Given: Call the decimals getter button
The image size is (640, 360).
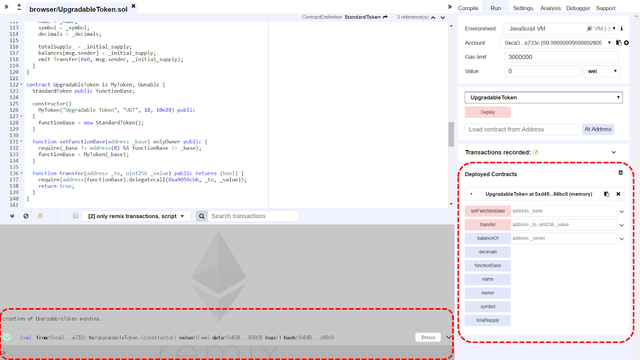Looking at the screenshot, I should 488,252.
